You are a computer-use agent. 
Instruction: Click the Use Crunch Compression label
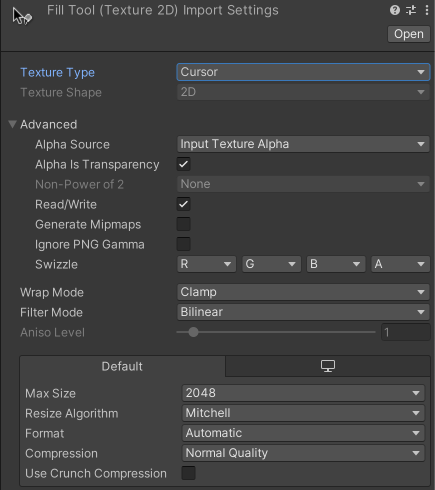point(96,473)
